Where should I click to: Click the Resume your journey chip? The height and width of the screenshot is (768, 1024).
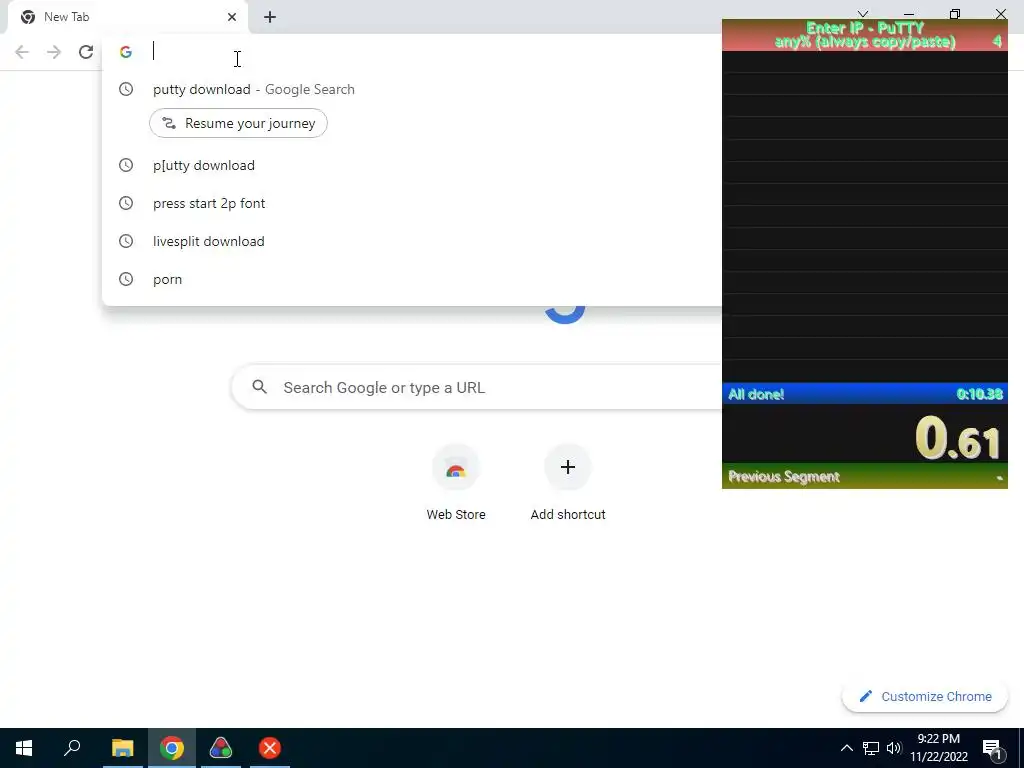pyautogui.click(x=238, y=123)
